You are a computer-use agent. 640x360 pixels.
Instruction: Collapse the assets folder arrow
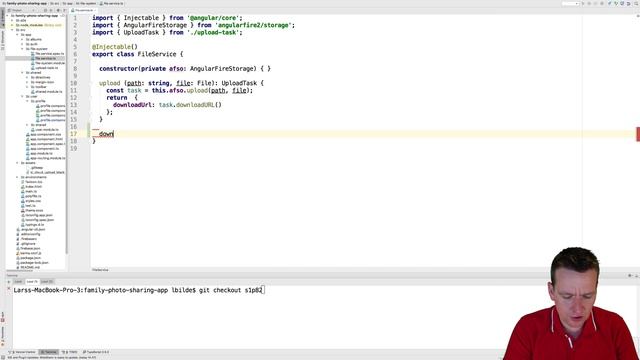tap(18, 163)
